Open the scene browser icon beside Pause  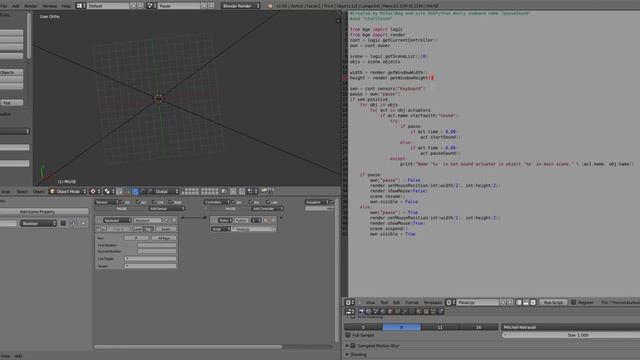click(x=151, y=6)
